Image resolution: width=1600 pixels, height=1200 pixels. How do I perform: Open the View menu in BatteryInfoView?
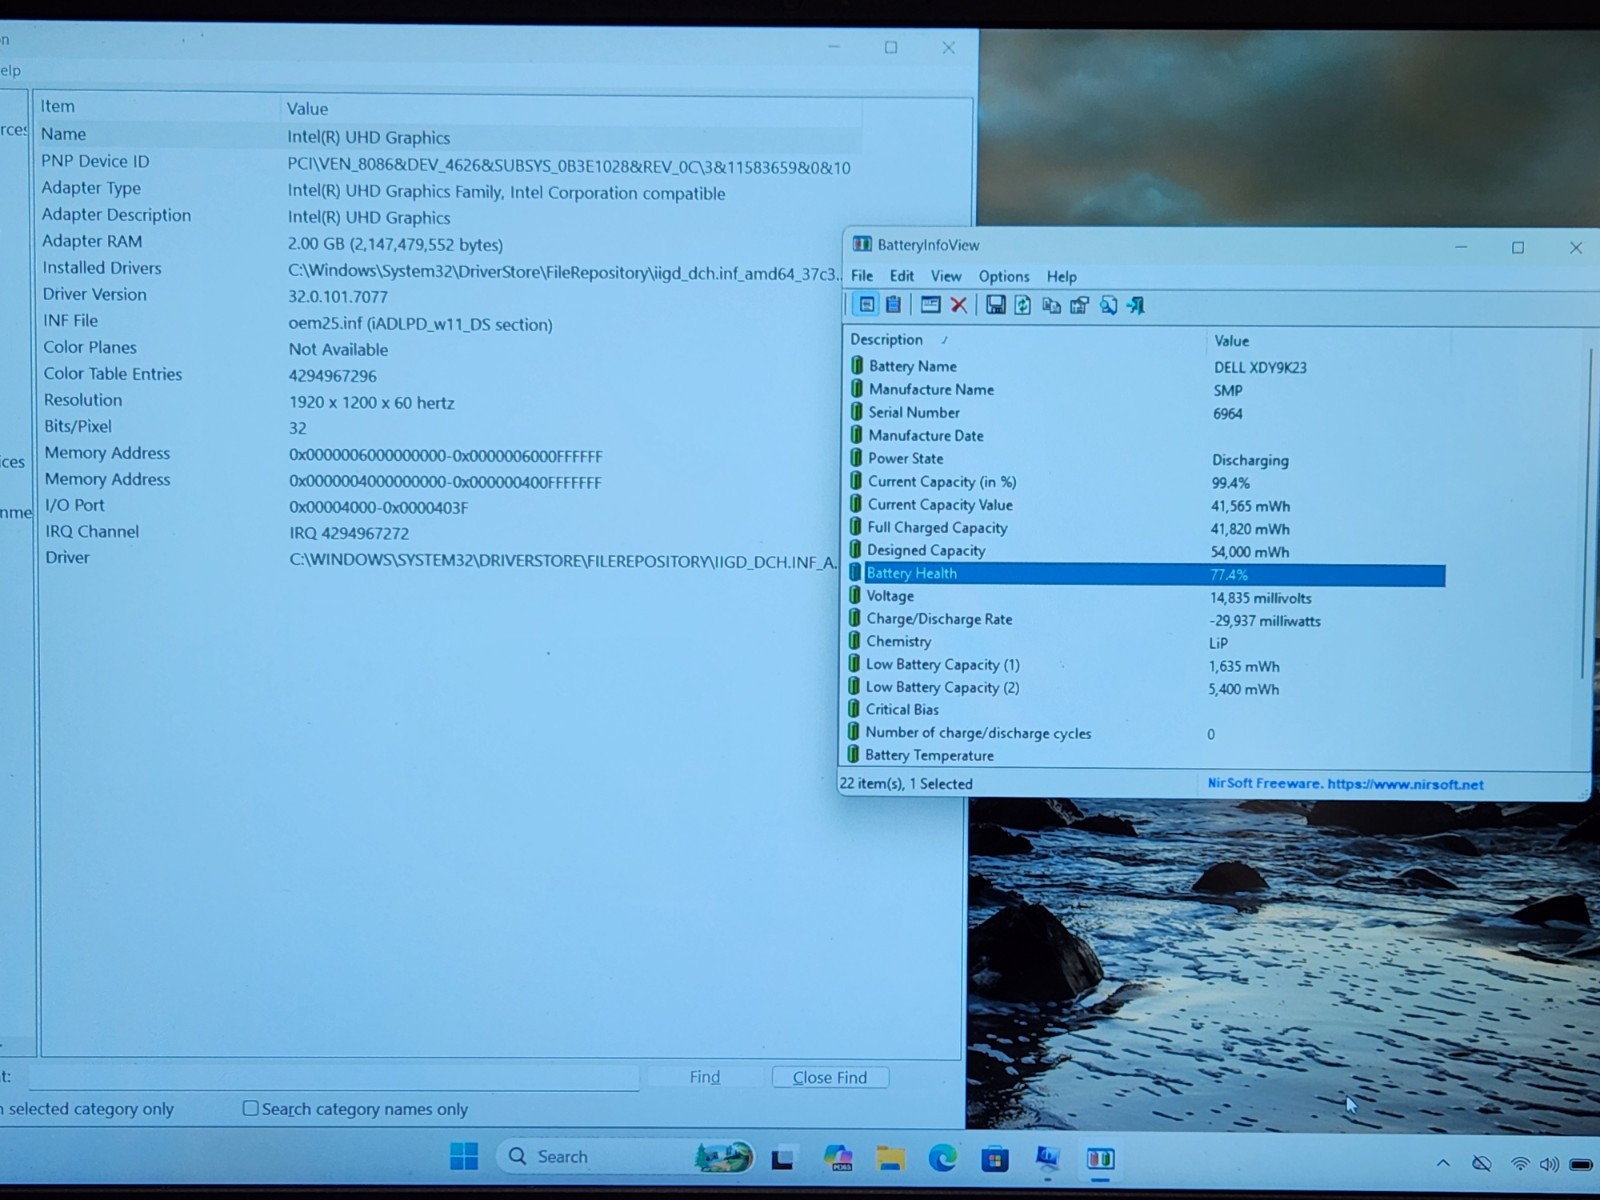point(946,276)
